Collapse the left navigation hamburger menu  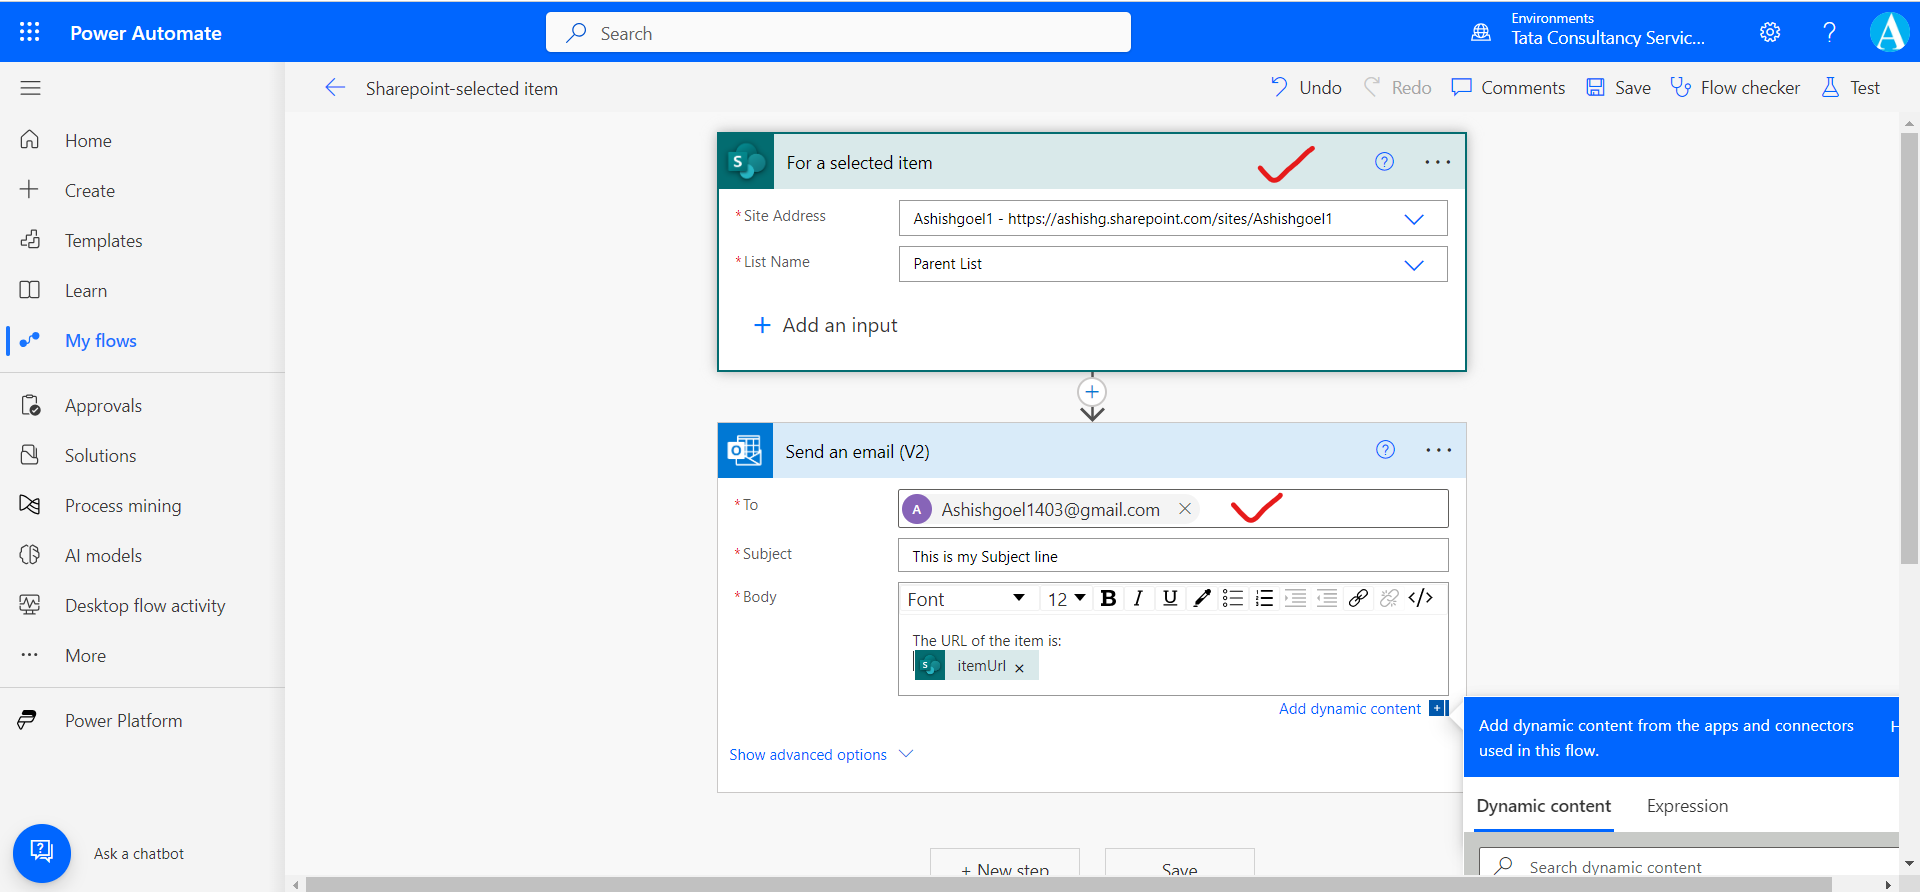(30, 88)
